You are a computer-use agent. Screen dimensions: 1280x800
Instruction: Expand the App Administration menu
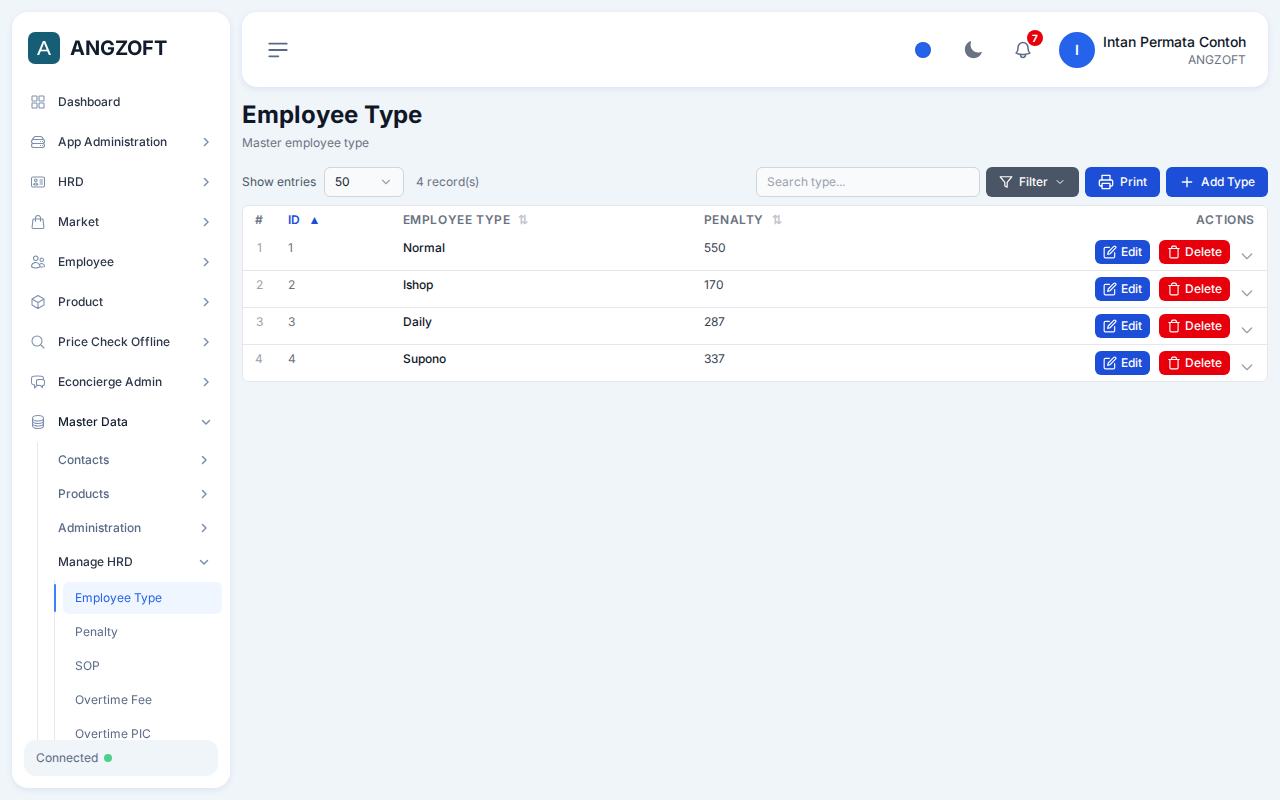(121, 142)
